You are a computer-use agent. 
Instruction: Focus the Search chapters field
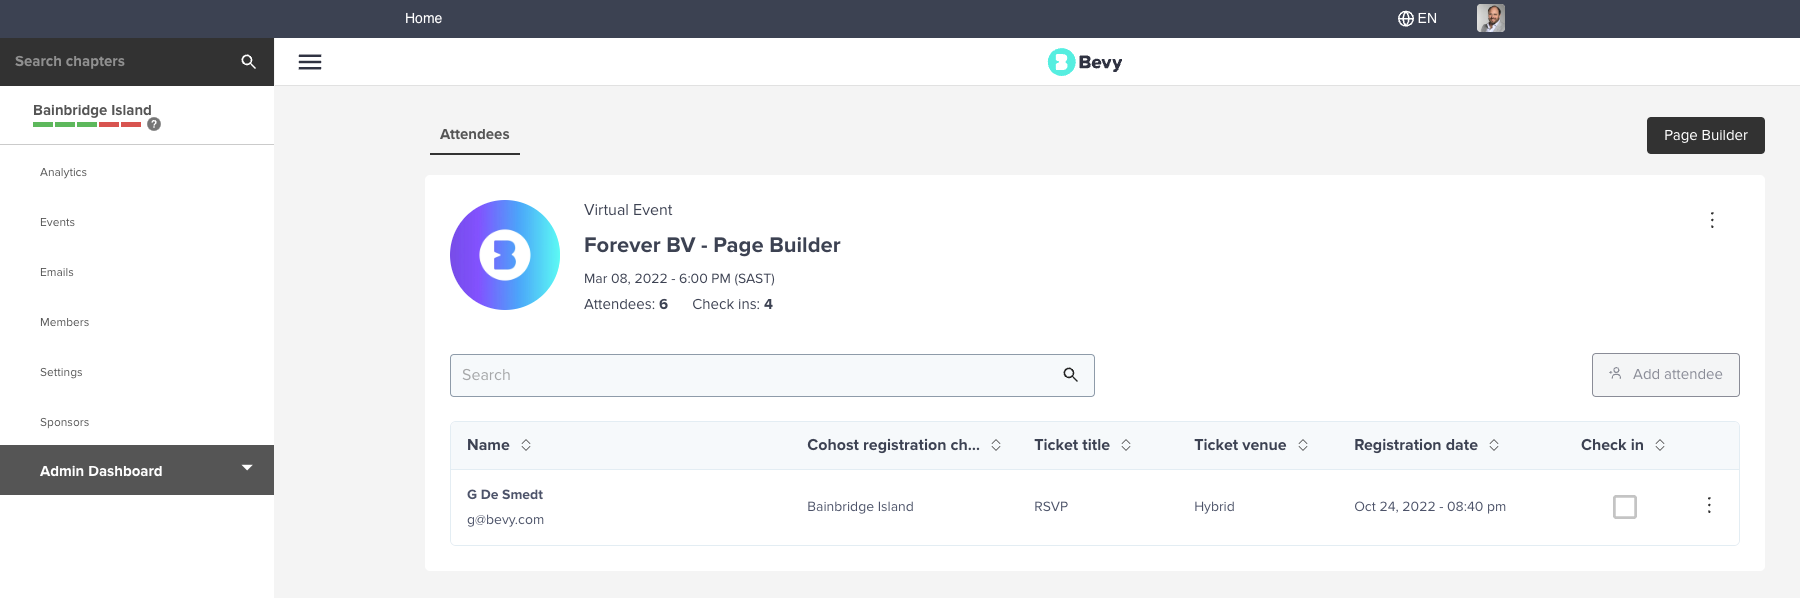tap(120, 62)
